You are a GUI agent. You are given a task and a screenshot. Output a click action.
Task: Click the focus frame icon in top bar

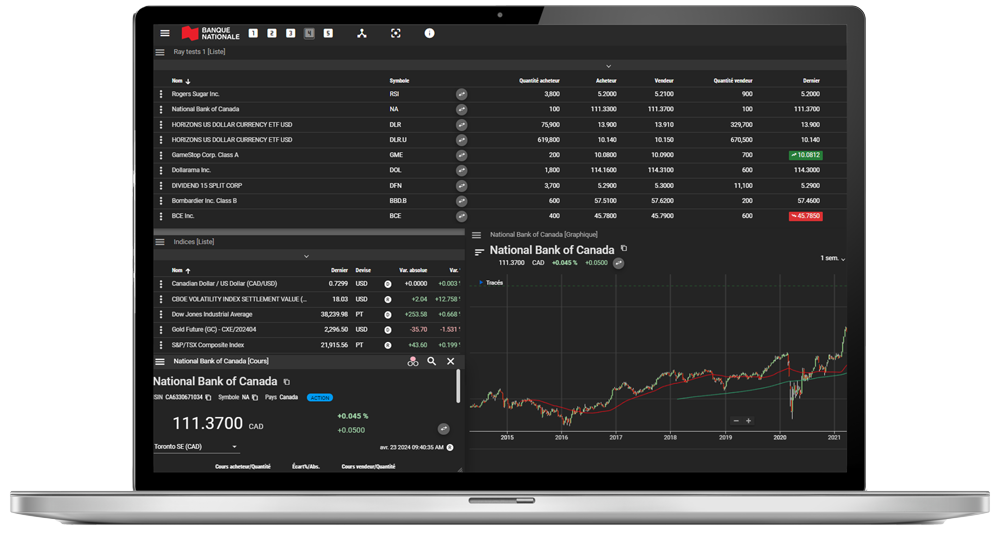pos(395,33)
